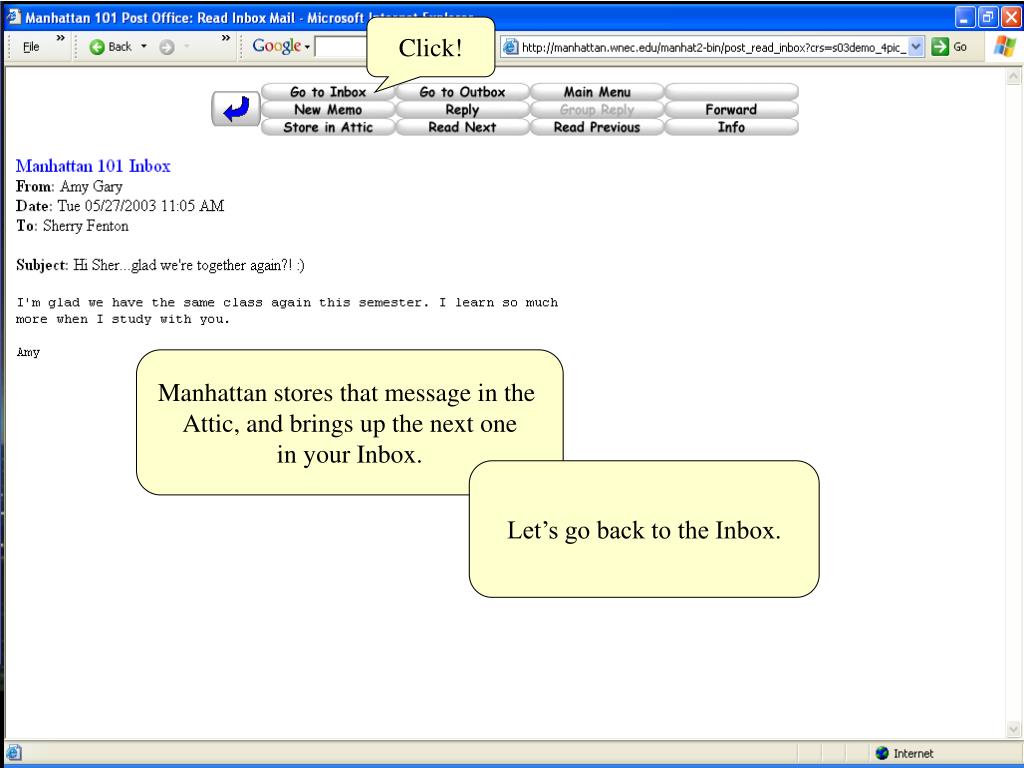The width and height of the screenshot is (1024, 768).
Task: Open the Main Menu
Action: point(597,92)
